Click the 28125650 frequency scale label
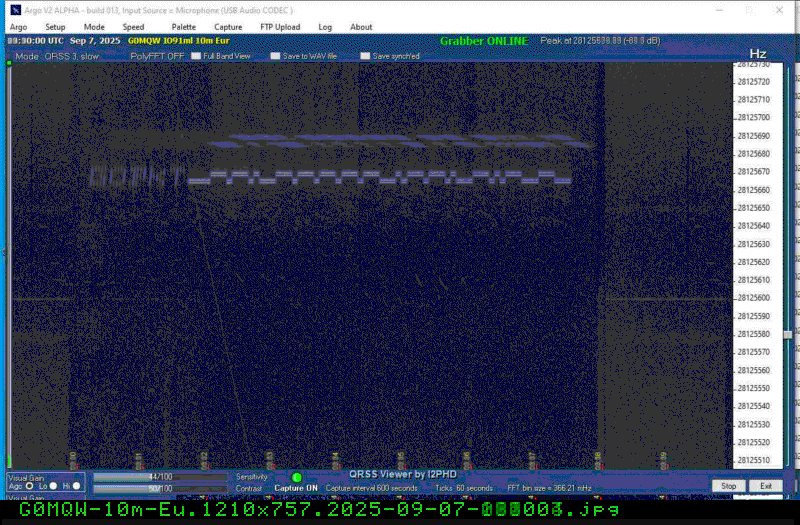Image resolution: width=800 pixels, height=525 pixels. coord(754,208)
